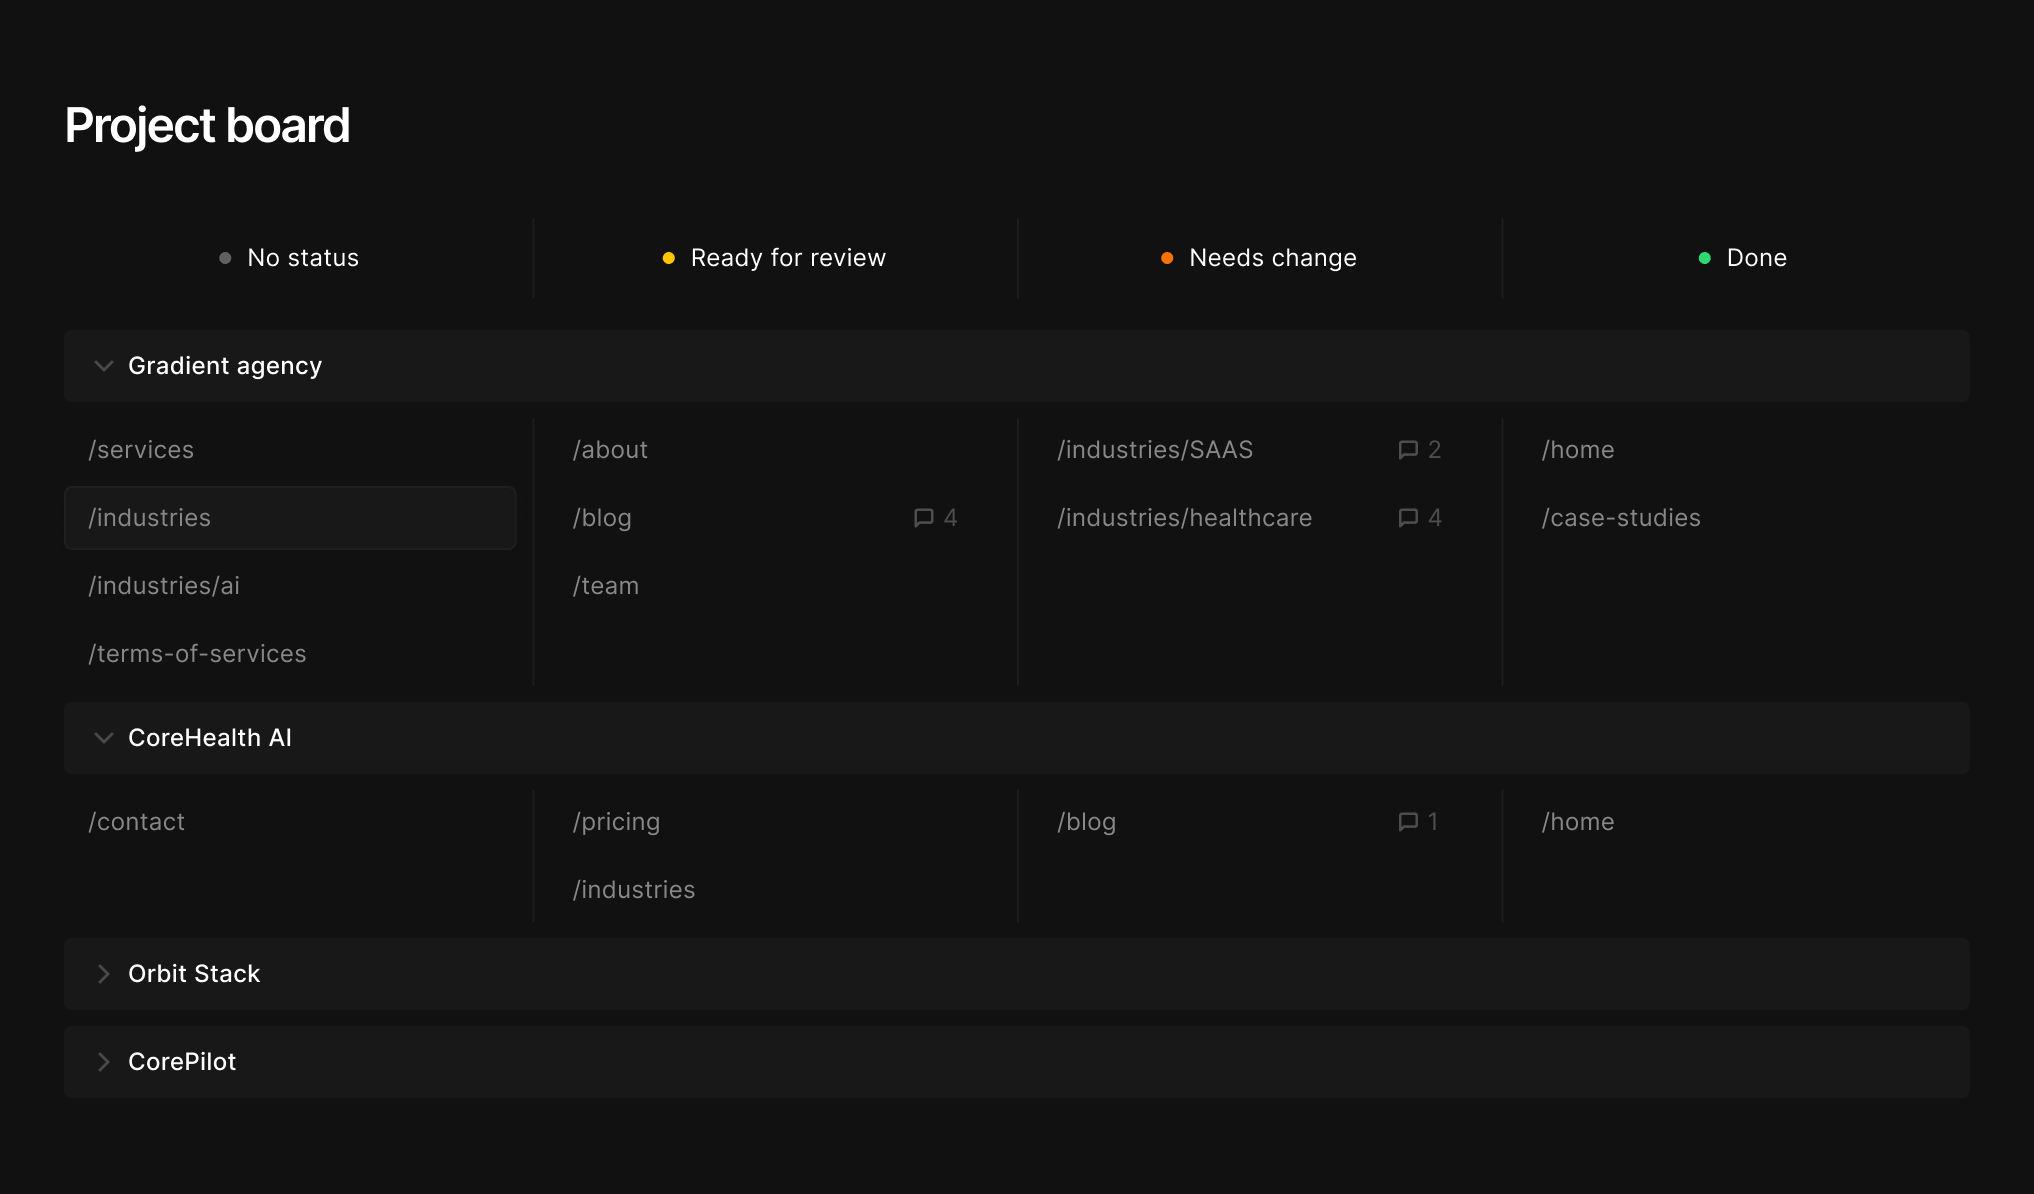Click the orange Needs change status dot
The height and width of the screenshot is (1194, 2034).
(1167, 258)
